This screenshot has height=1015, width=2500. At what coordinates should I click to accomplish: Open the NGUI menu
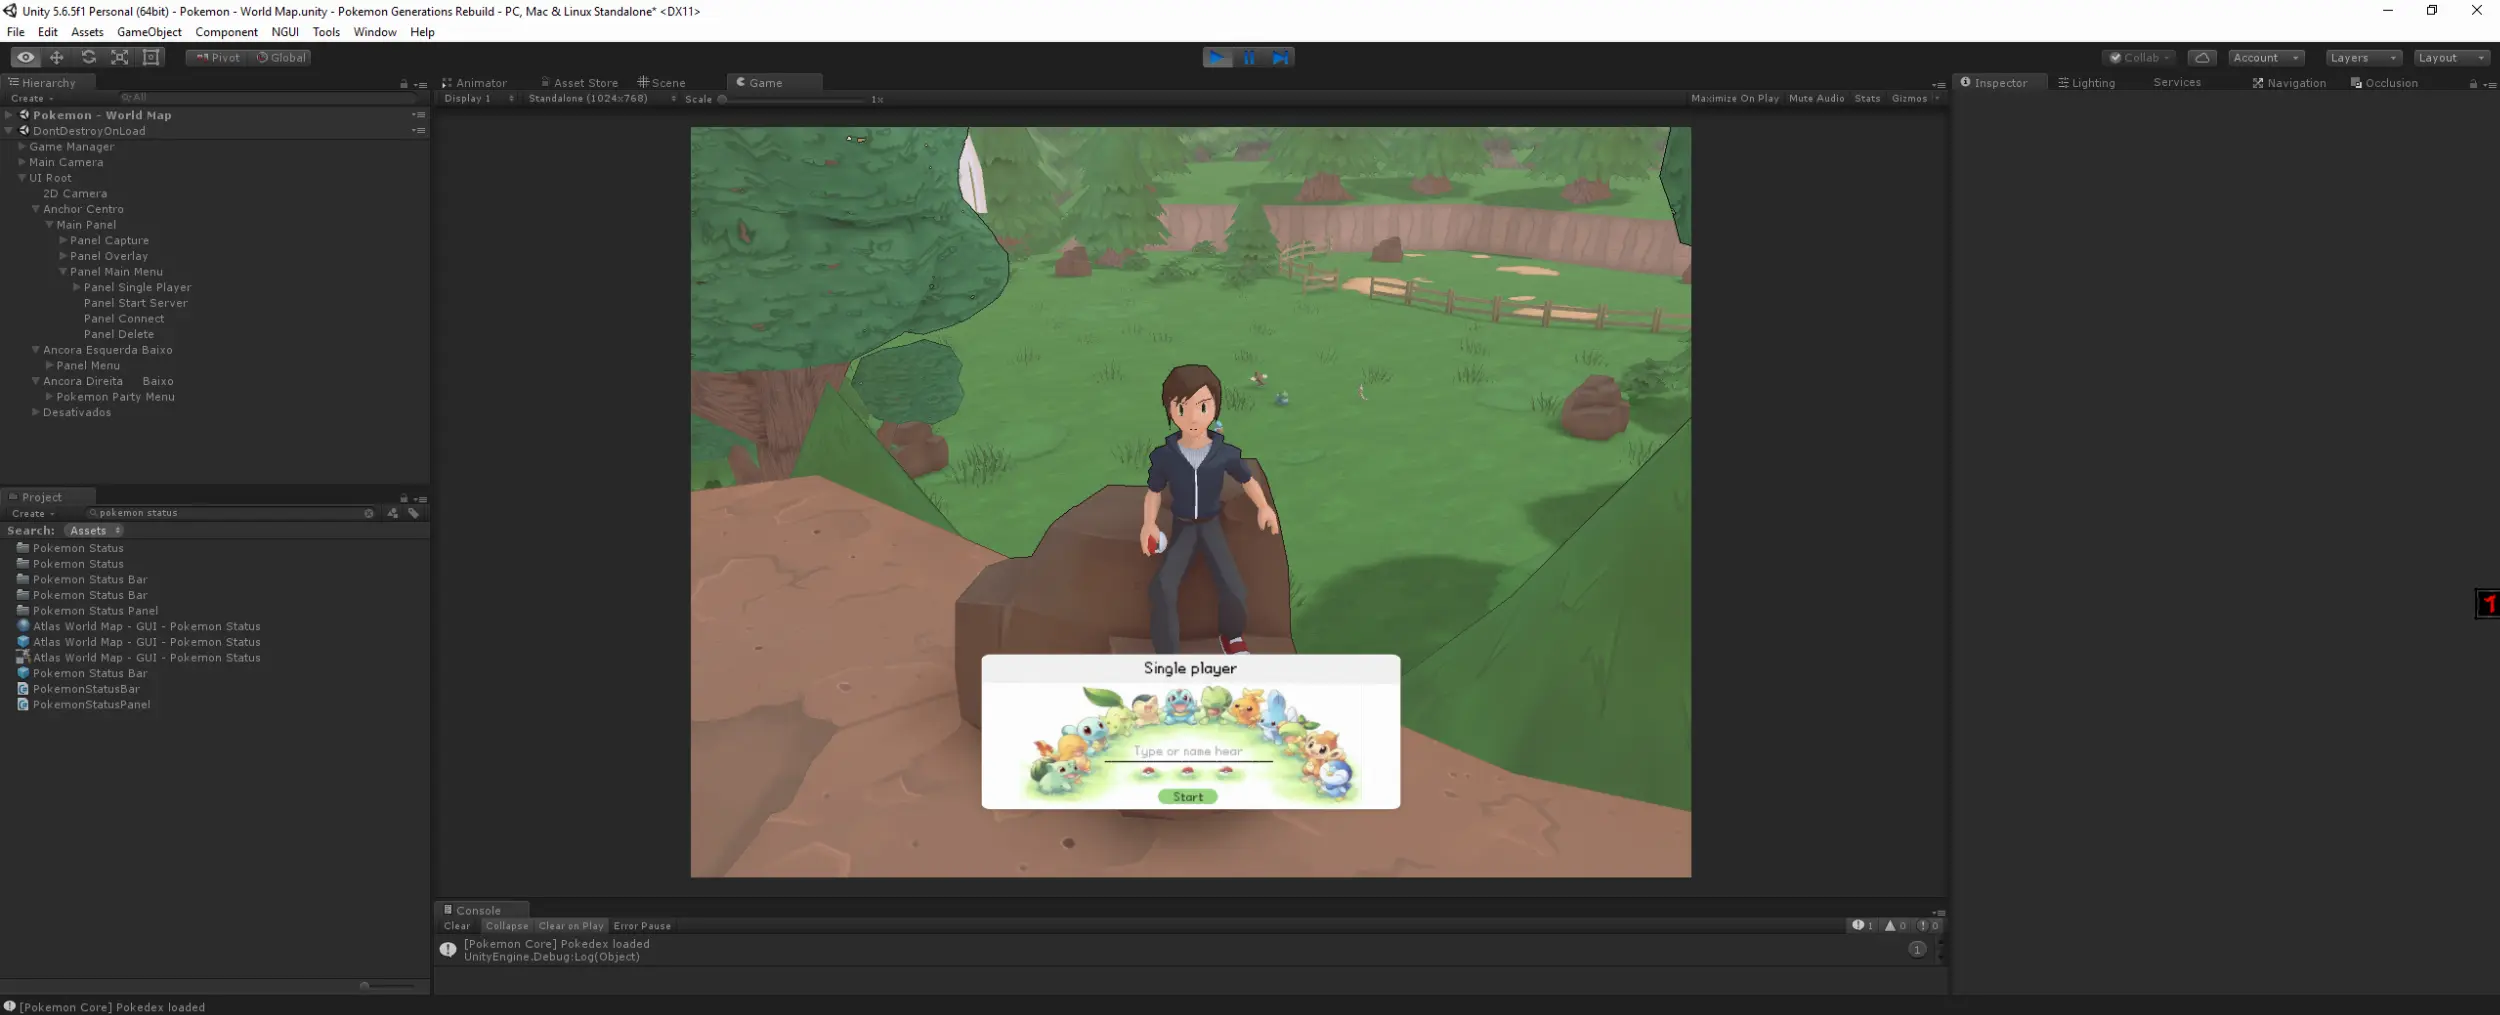pyautogui.click(x=285, y=32)
